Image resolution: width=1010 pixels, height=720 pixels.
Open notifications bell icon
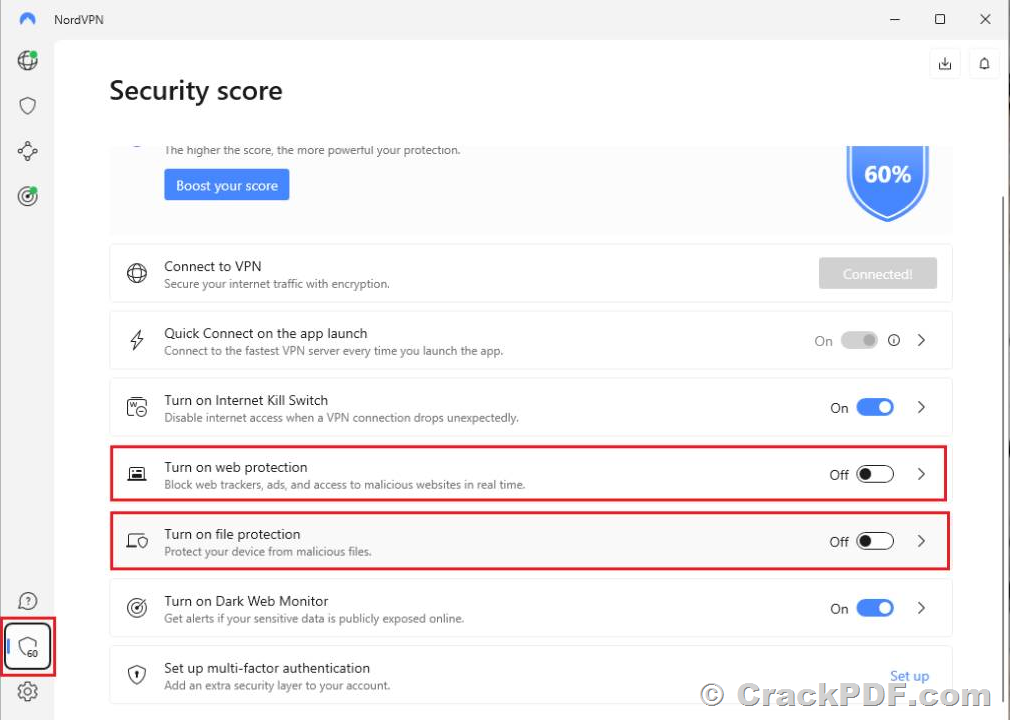(x=984, y=64)
